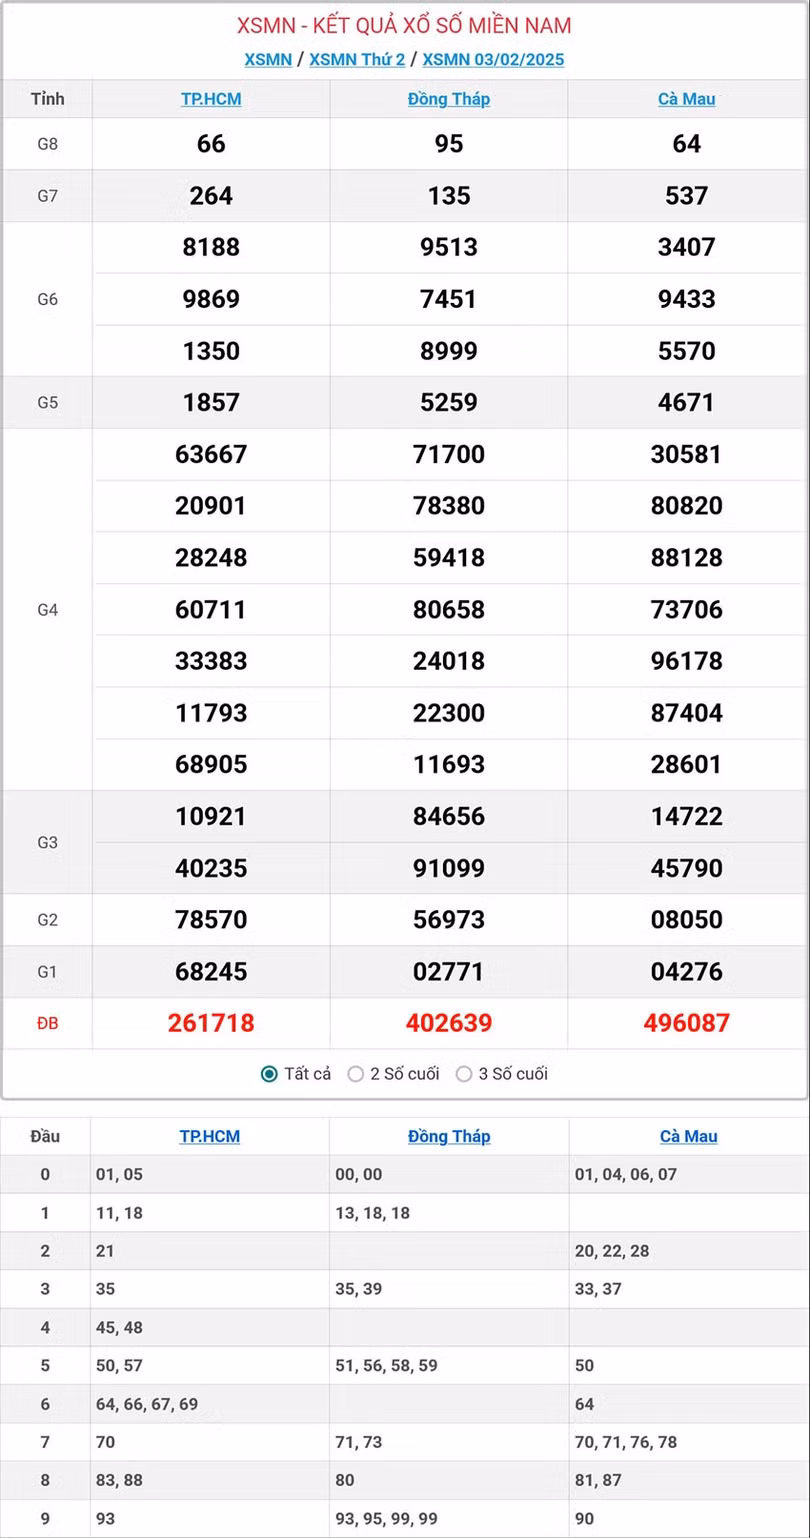Open Cà Mau link in the prize results header
The height and width of the screenshot is (1538, 810).
click(687, 99)
